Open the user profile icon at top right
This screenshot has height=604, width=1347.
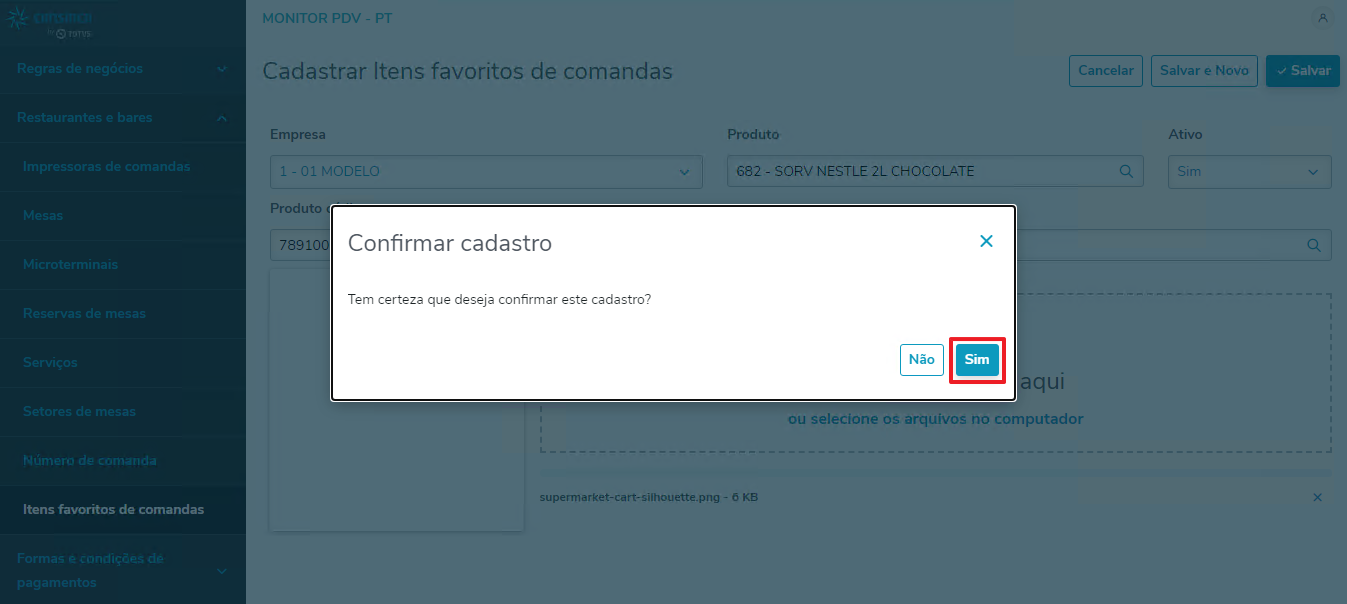(1323, 19)
